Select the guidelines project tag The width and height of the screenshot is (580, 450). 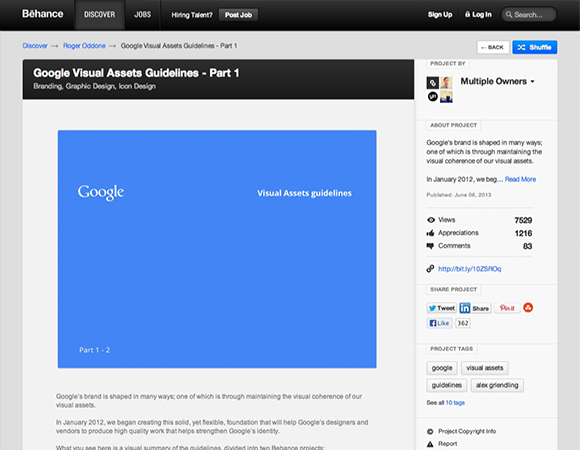[446, 385]
